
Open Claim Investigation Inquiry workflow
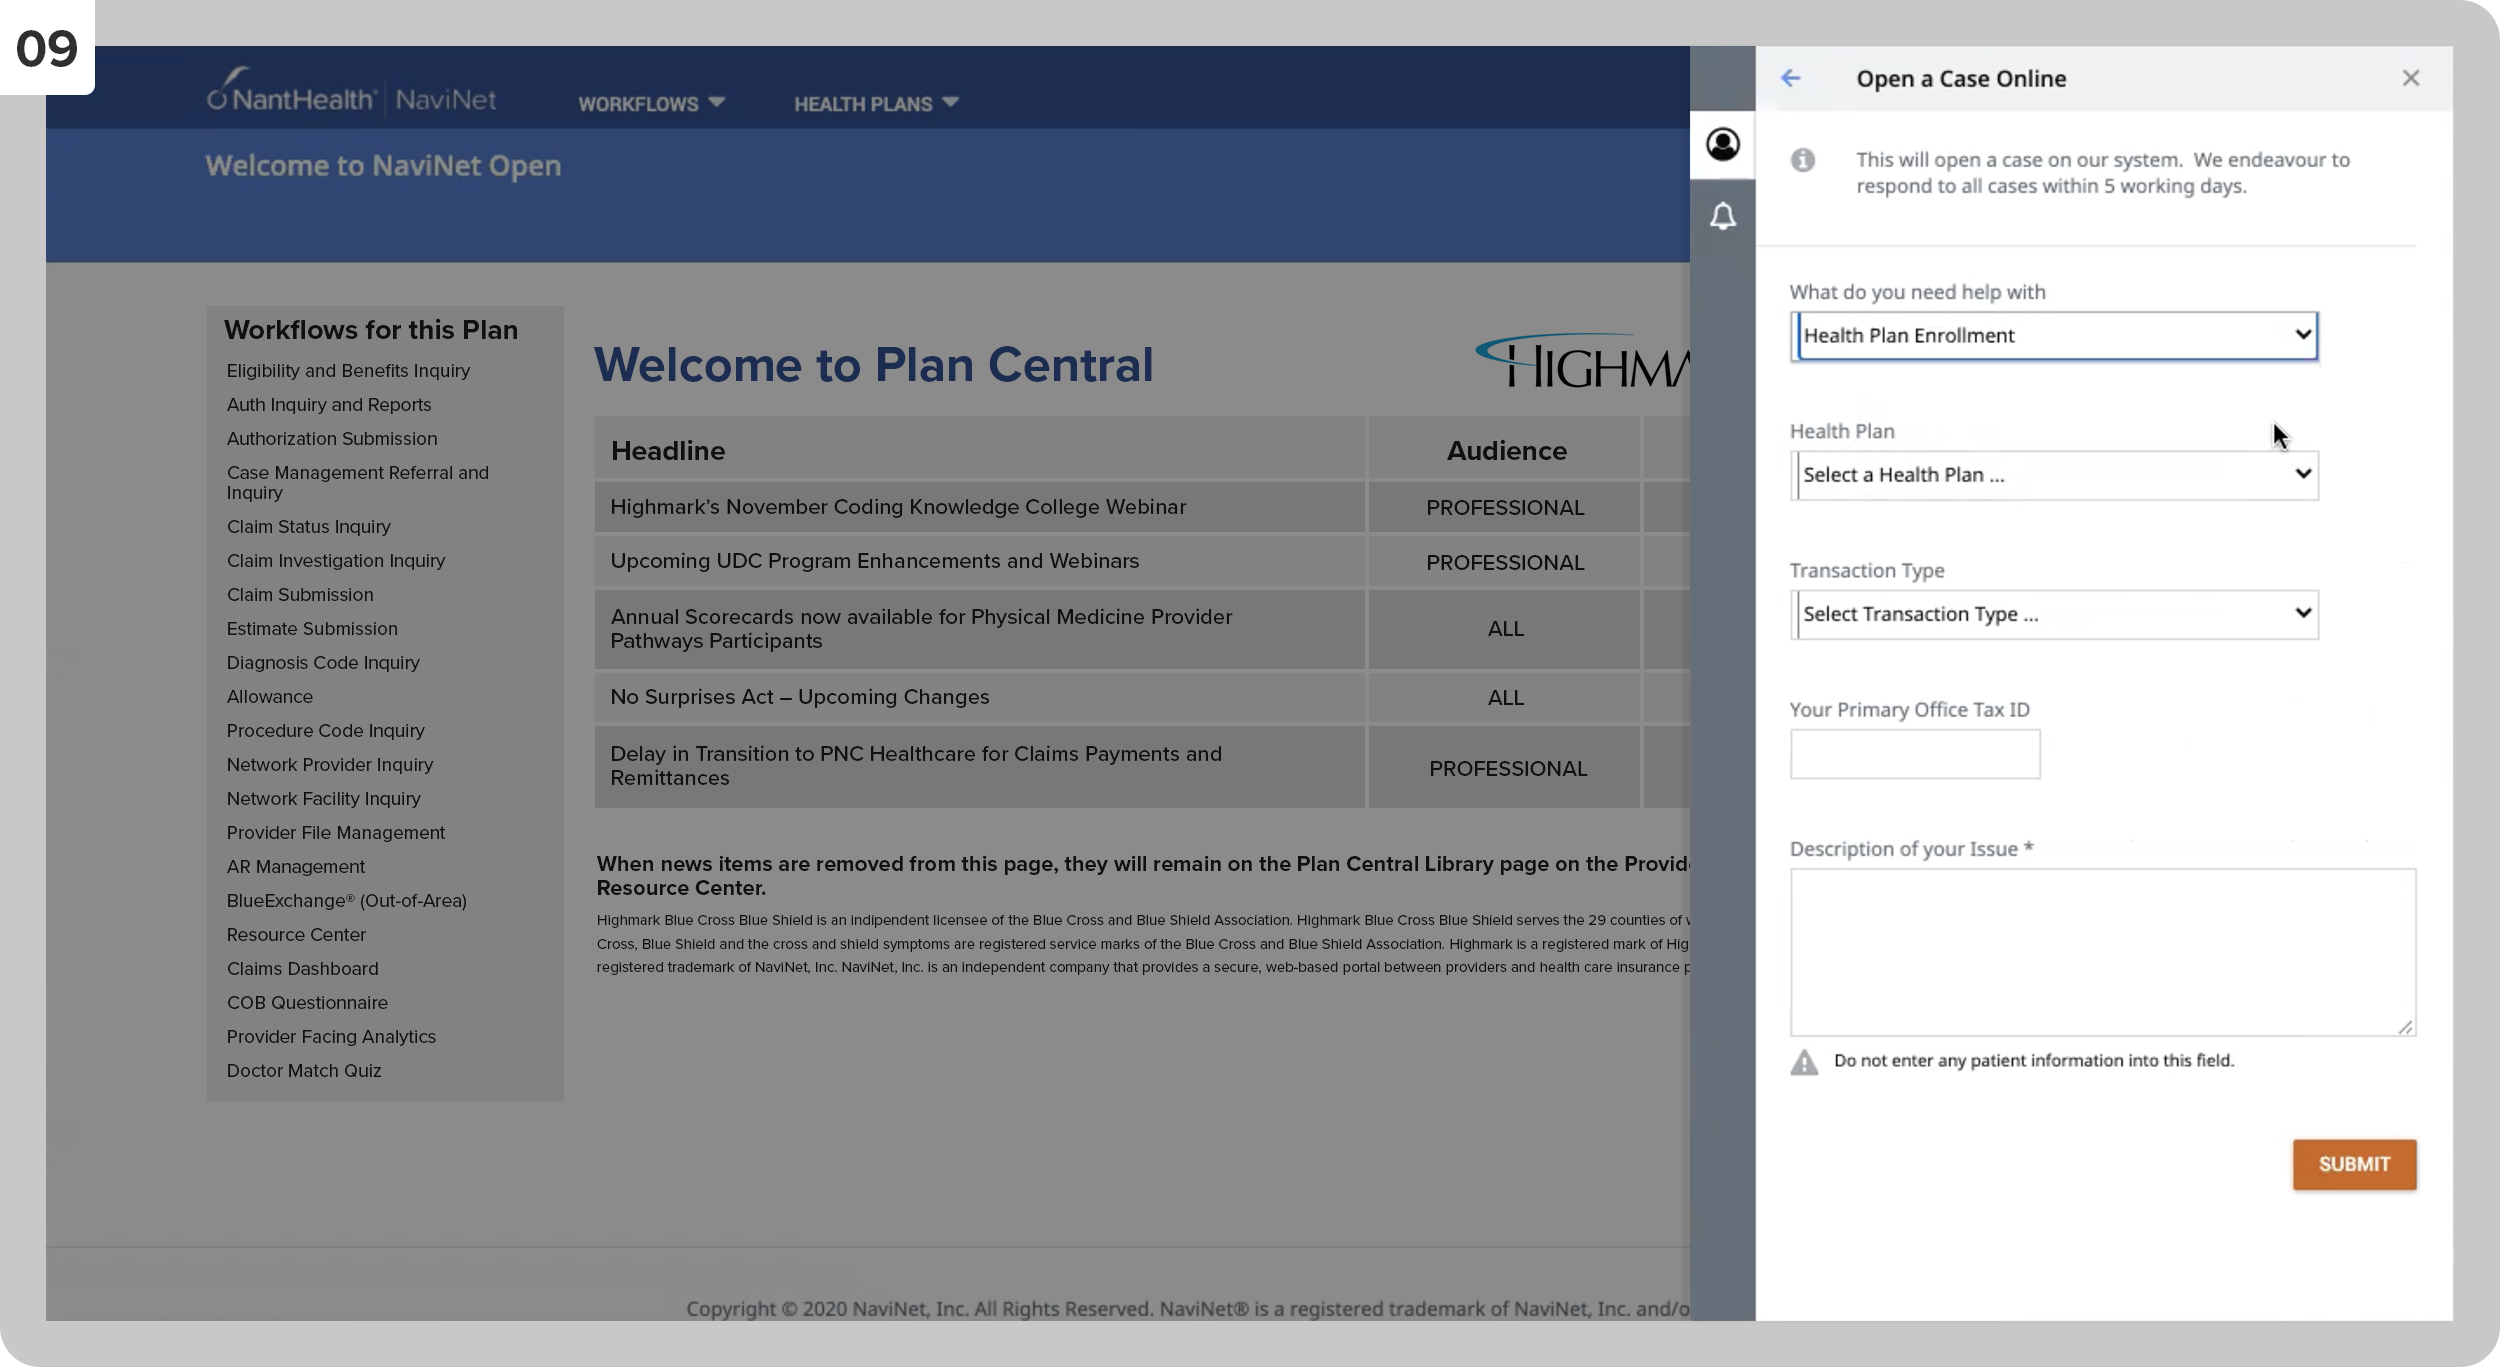click(336, 561)
